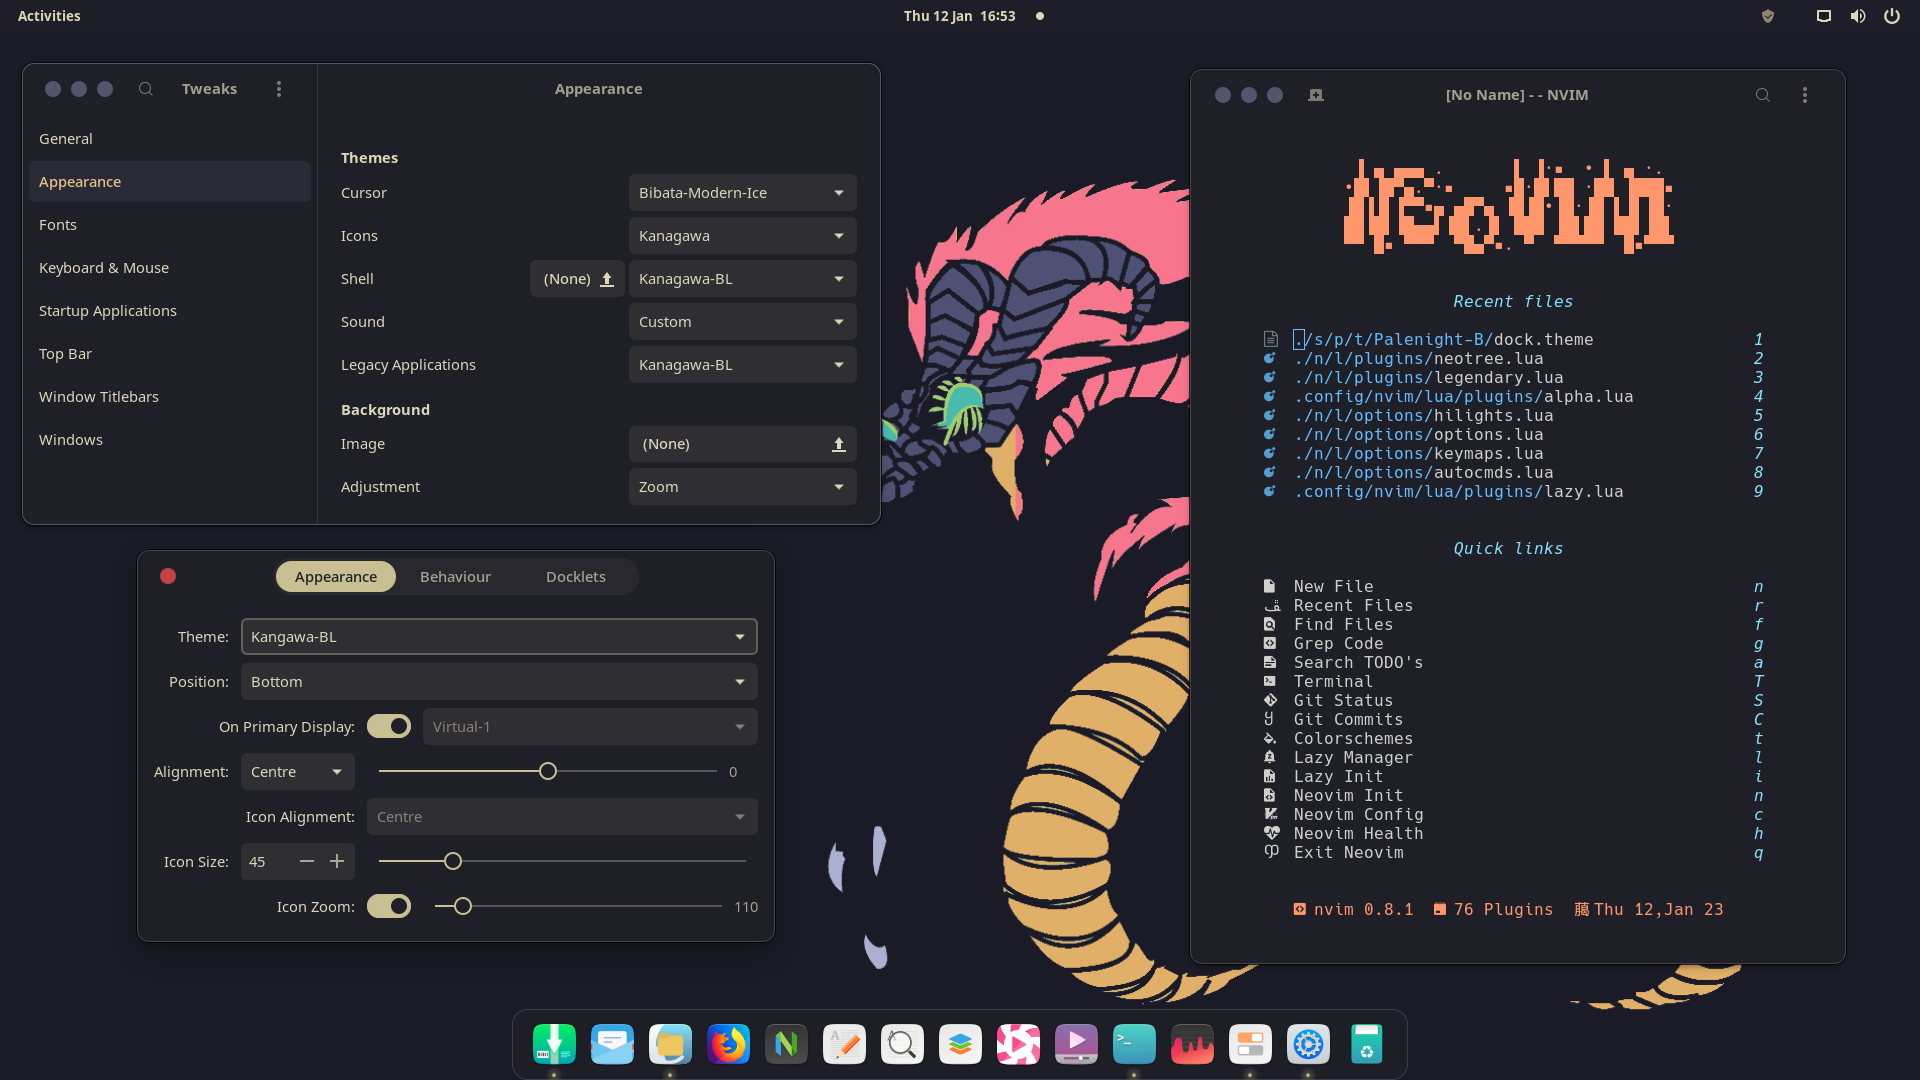Open the clock Thu 12 Jan 16:53

point(960,16)
